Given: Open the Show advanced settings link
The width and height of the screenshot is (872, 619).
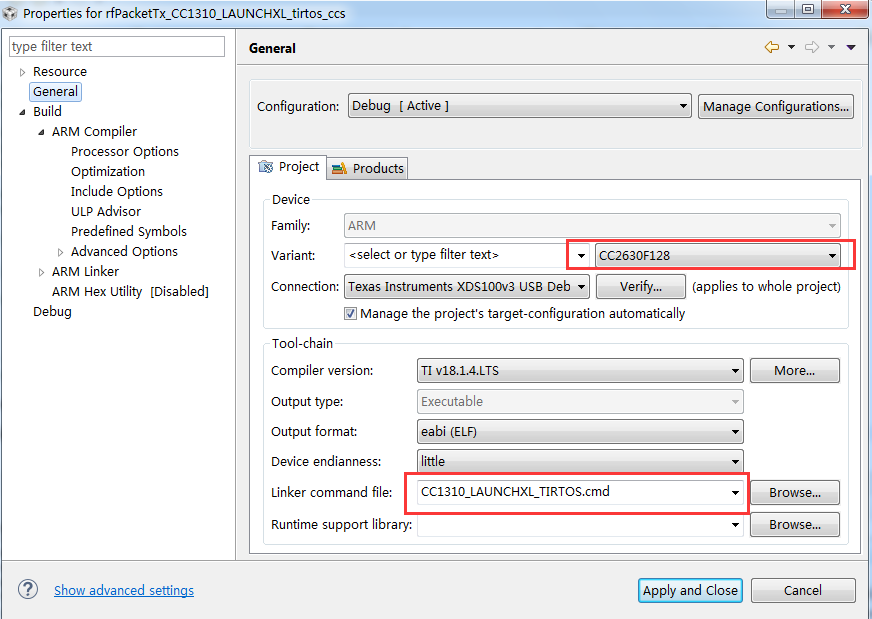Looking at the screenshot, I should pos(124,591).
